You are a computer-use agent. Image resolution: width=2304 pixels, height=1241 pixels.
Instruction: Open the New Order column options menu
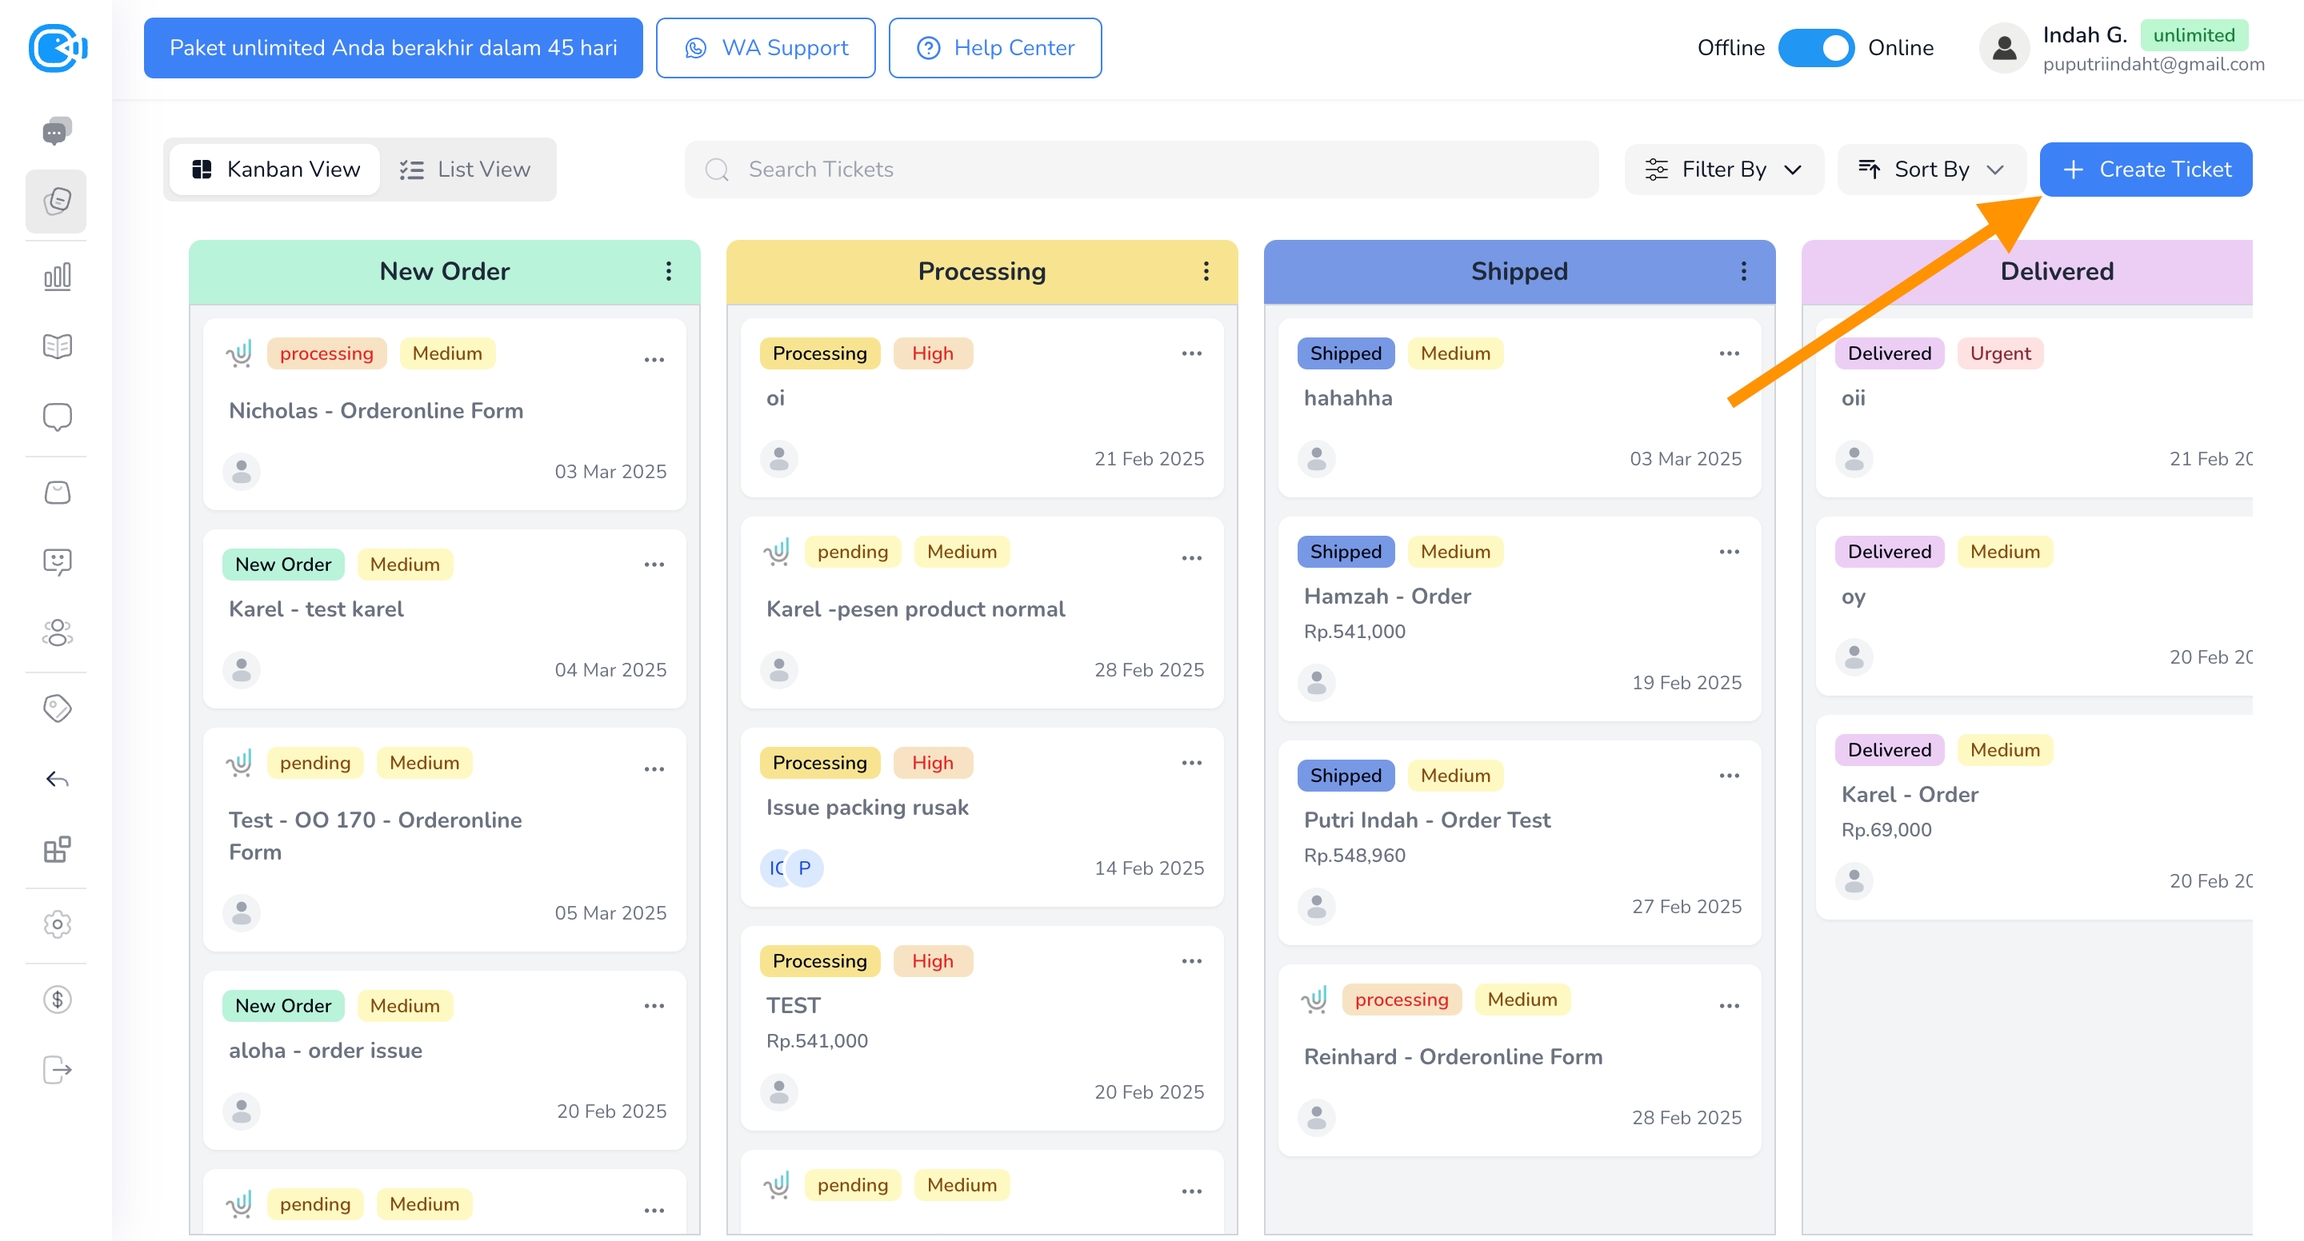click(x=669, y=271)
